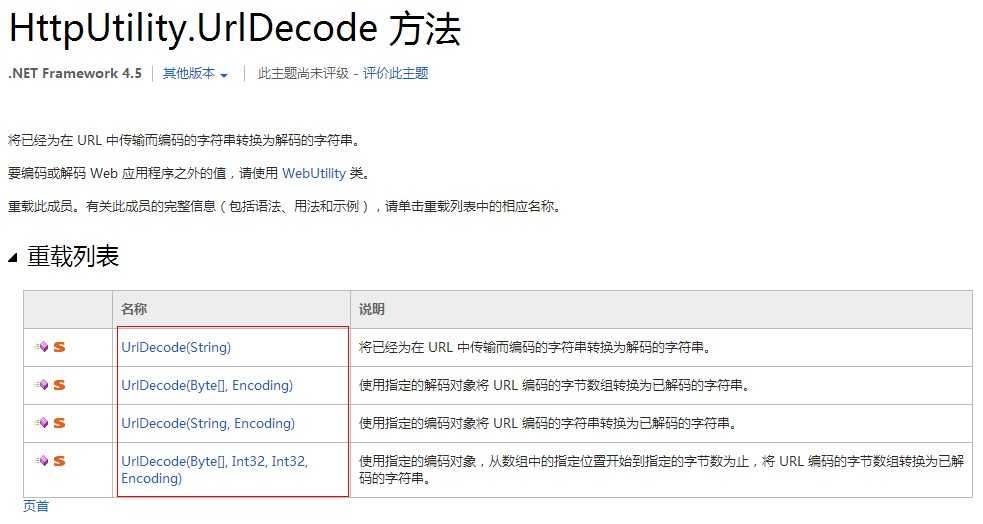
Task: Click the sentence 要编码或解码 Web 应用程序之外的值
Action: coord(189,173)
